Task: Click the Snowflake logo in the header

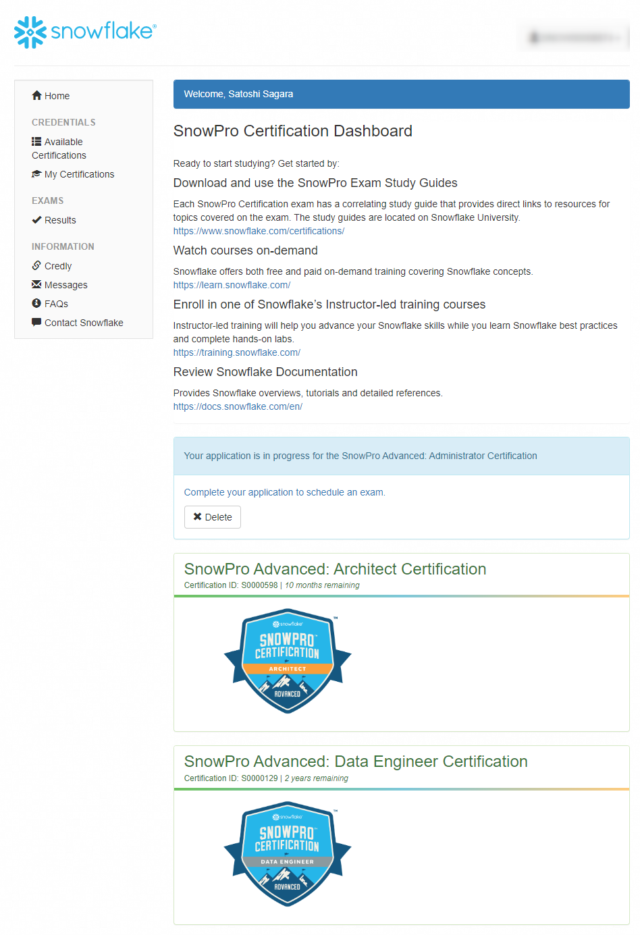Action: (85, 32)
